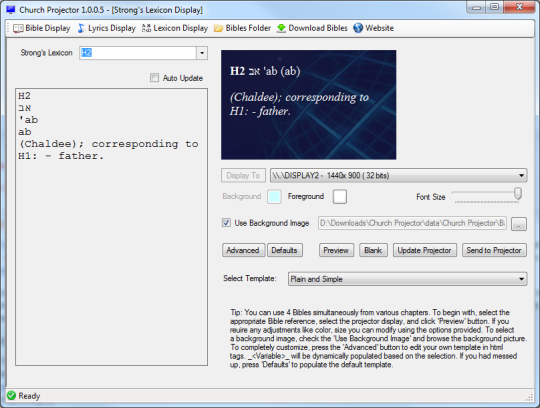
Task: Enable the Auto Update checkbox
Action: 154,78
